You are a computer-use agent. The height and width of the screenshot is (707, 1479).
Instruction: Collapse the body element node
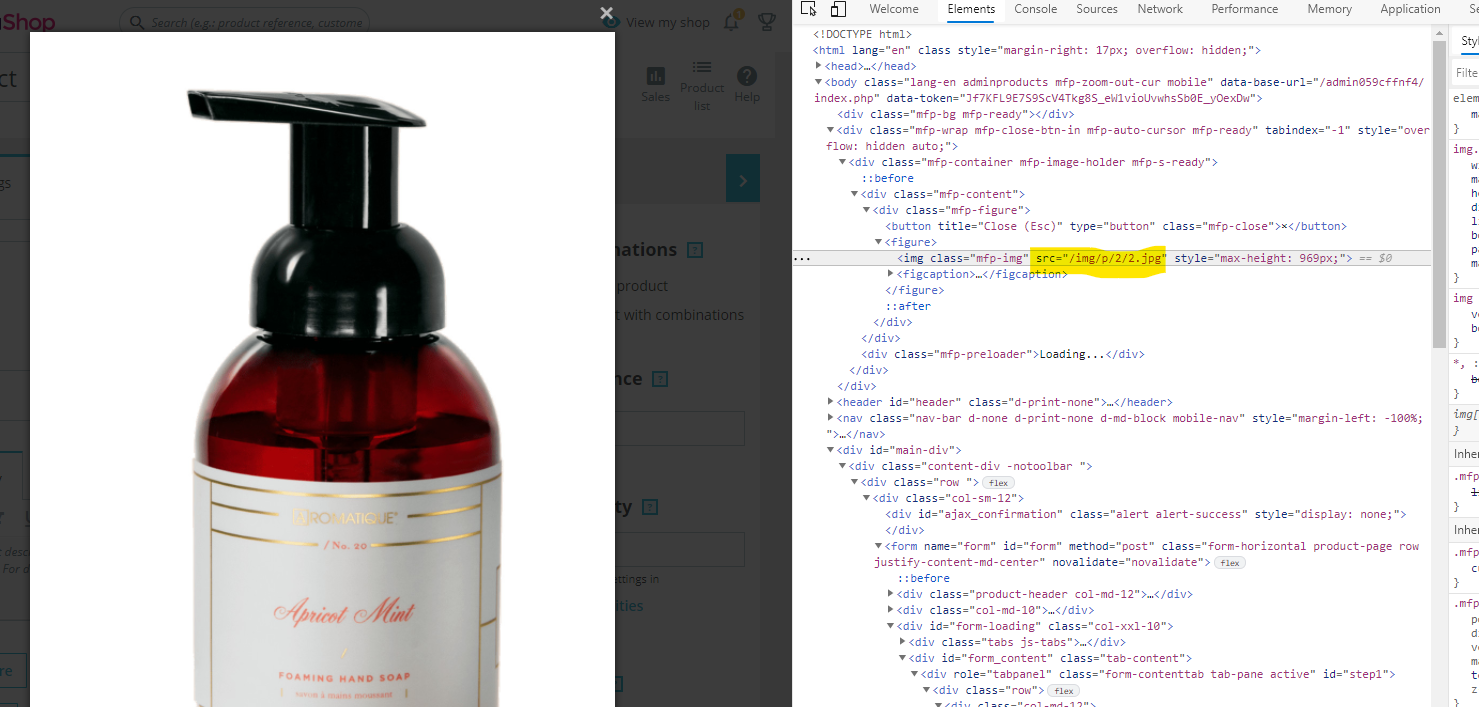[x=819, y=82]
